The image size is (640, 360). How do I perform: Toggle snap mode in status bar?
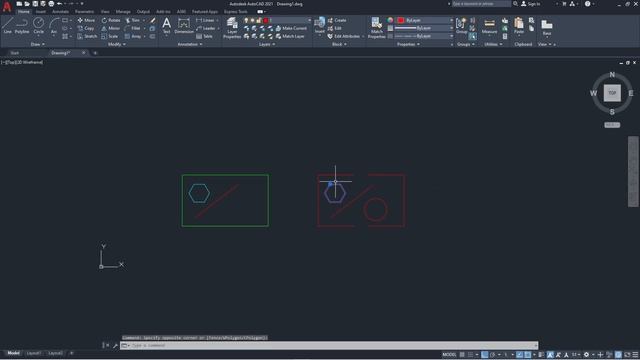[x=470, y=355]
